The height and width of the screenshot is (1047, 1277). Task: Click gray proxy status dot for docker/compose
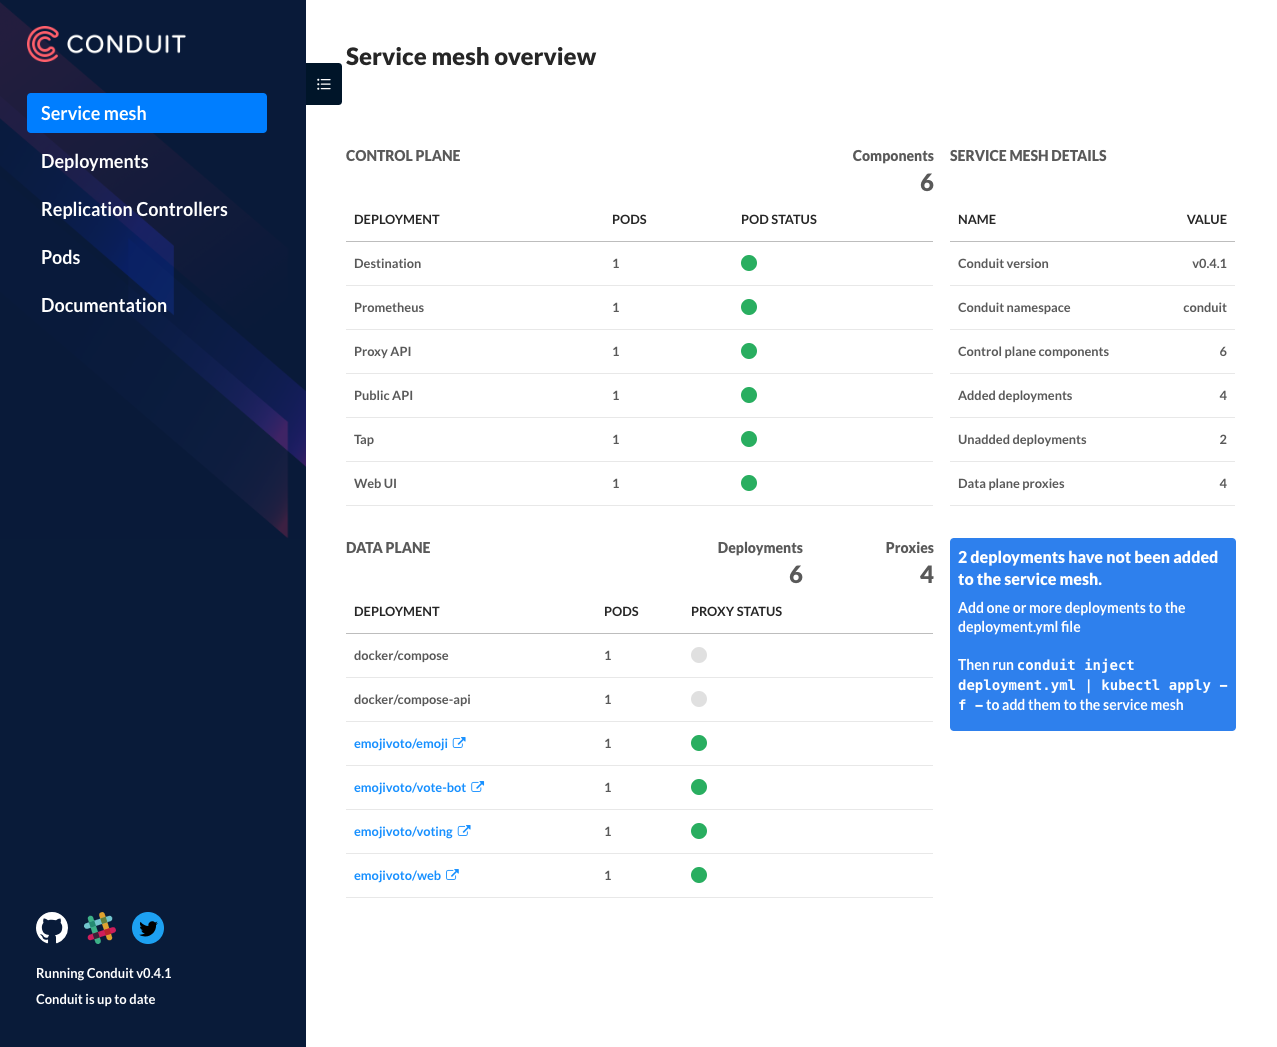[699, 655]
